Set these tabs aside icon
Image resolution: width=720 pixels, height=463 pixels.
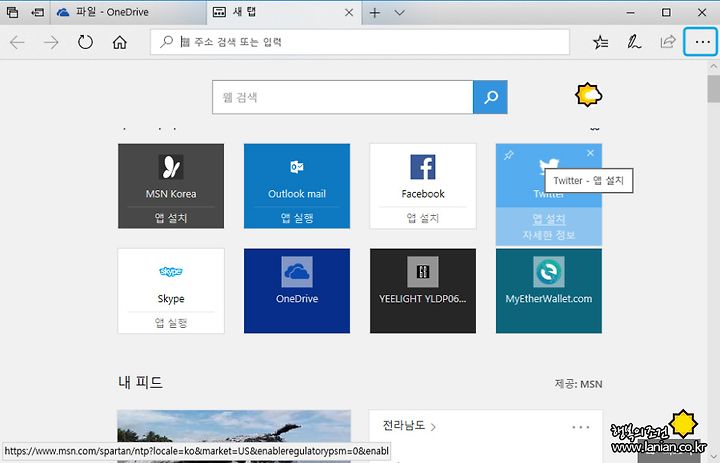coord(38,12)
